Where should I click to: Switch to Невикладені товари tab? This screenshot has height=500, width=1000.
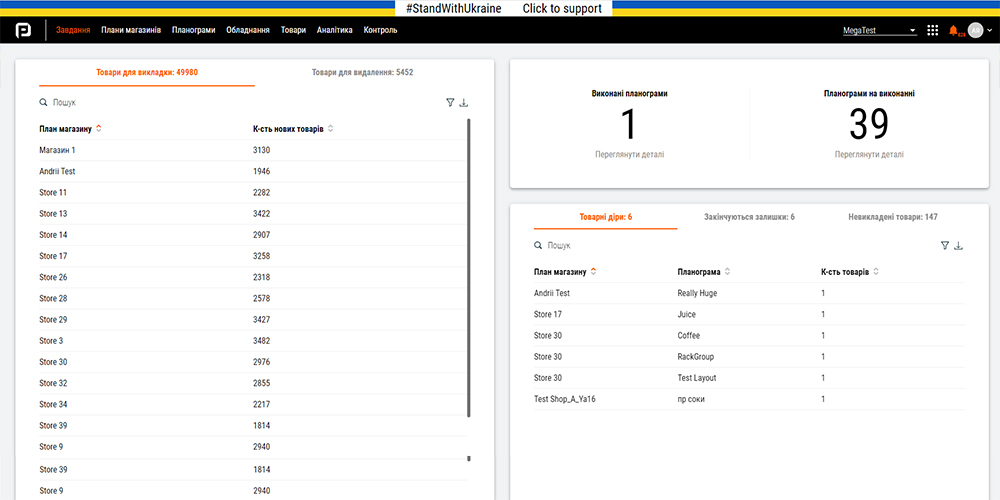click(892, 216)
